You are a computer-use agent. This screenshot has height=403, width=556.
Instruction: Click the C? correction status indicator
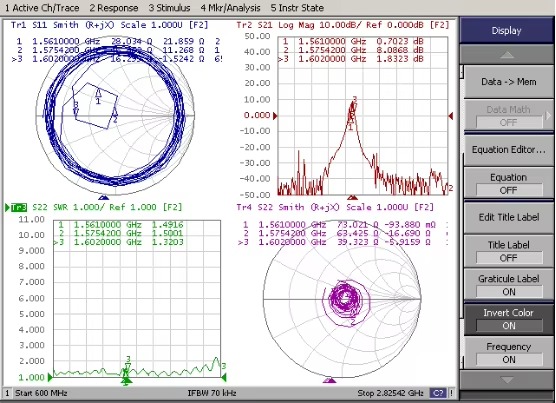[438, 393]
